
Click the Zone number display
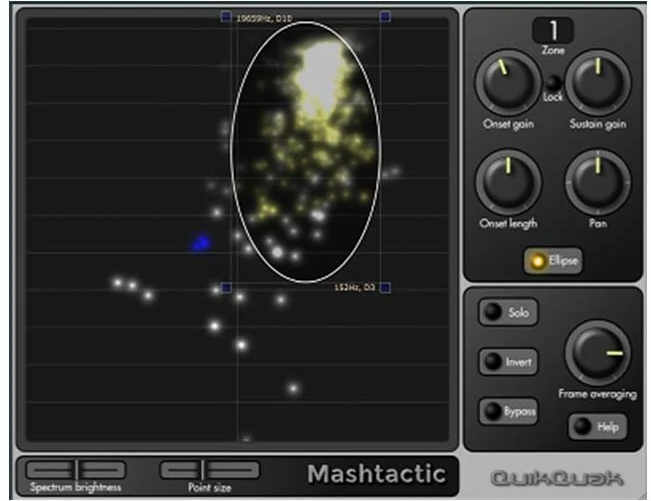tap(553, 30)
